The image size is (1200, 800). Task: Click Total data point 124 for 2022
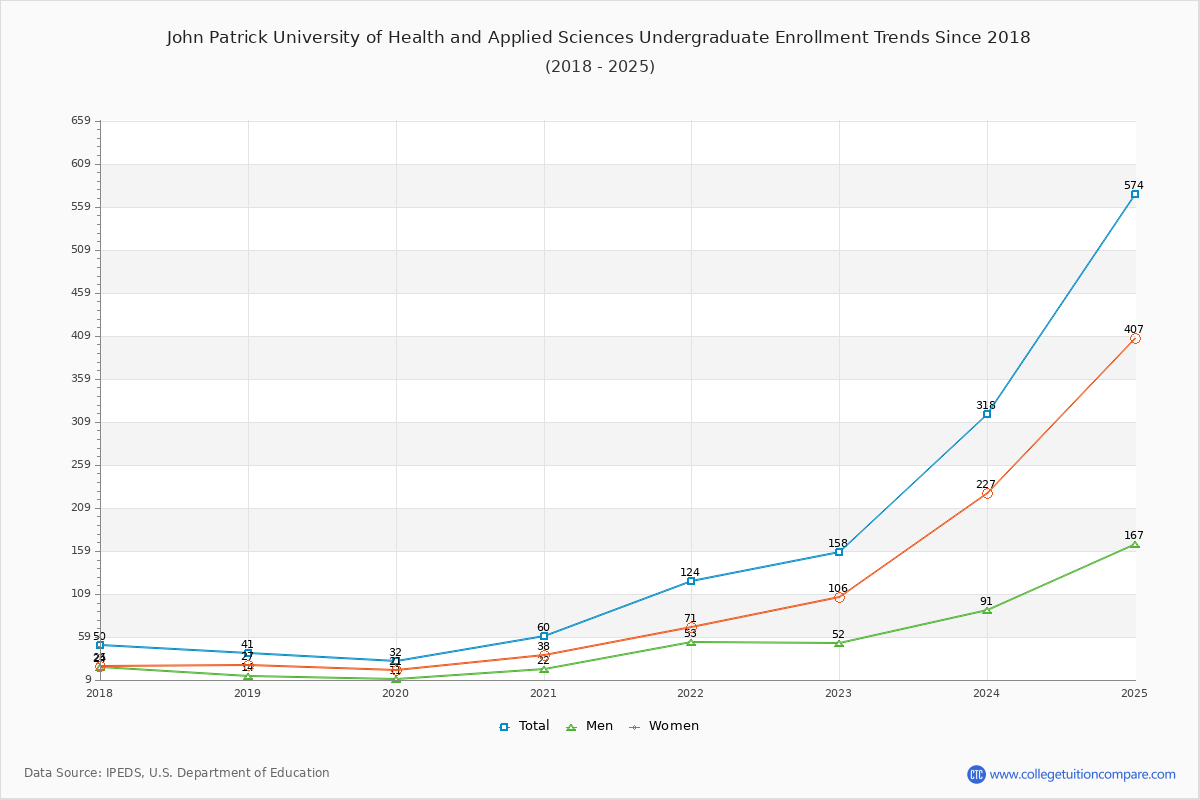[691, 581]
